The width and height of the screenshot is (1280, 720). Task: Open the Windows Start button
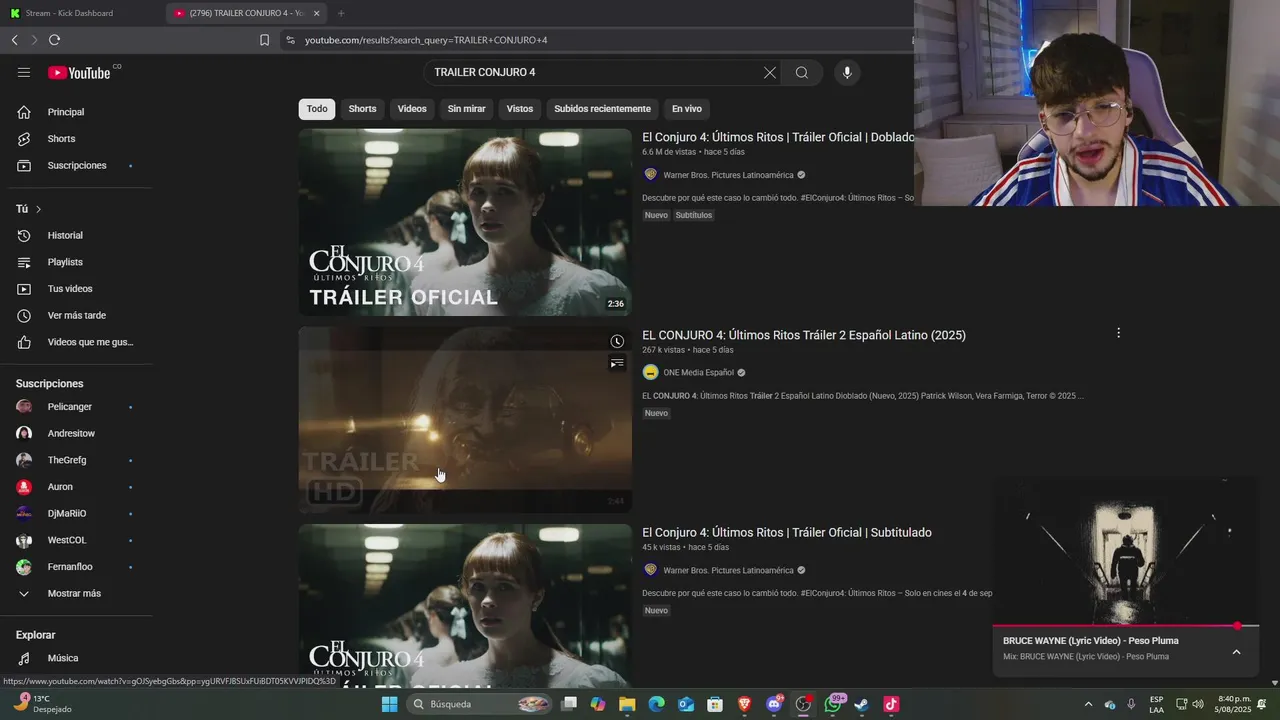pos(390,704)
